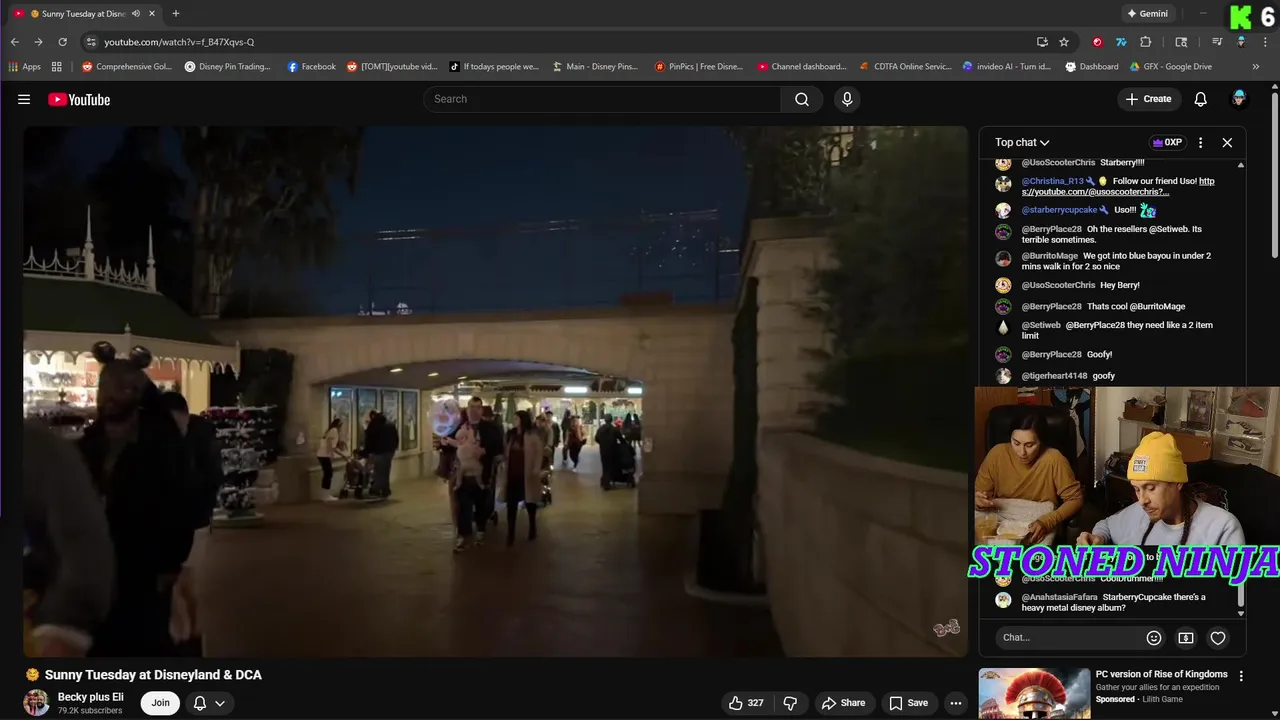Image resolution: width=1280 pixels, height=720 pixels.
Task: Open the Chrome extensions puzzle menu
Action: (x=1146, y=42)
